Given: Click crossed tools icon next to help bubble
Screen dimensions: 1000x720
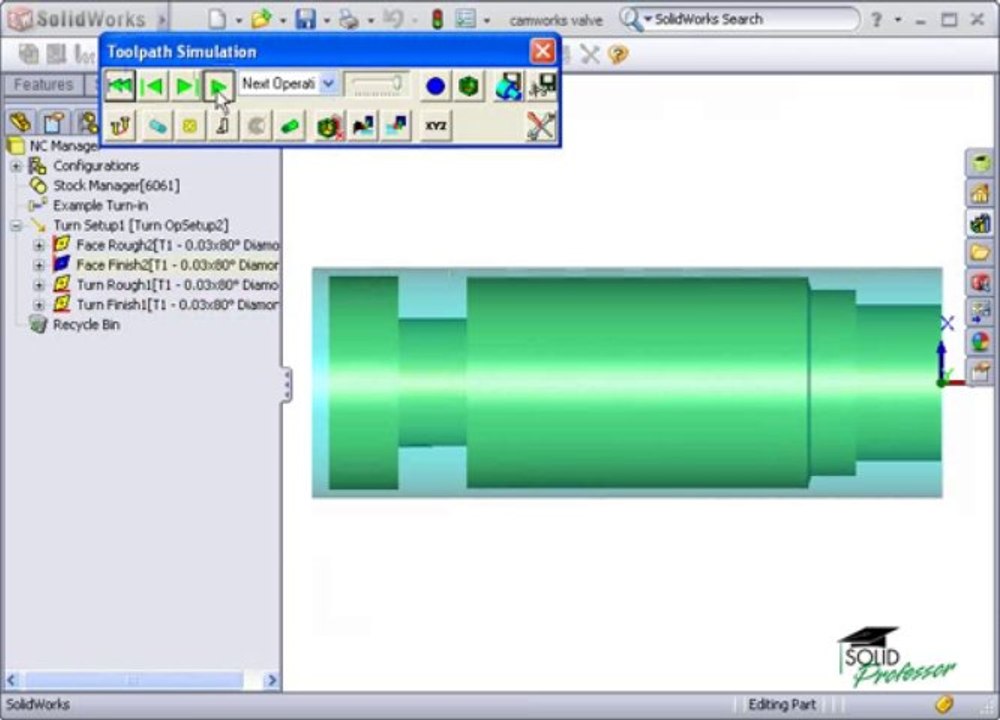Looking at the screenshot, I should 590,54.
